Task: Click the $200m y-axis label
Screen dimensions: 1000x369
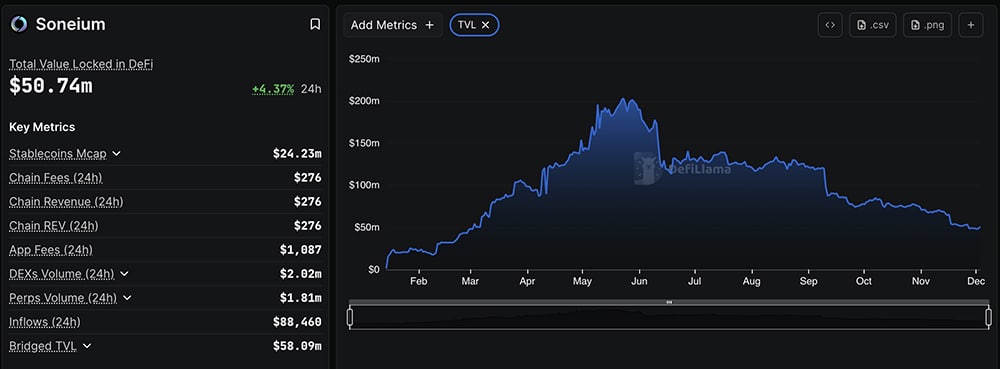Action: click(365, 101)
